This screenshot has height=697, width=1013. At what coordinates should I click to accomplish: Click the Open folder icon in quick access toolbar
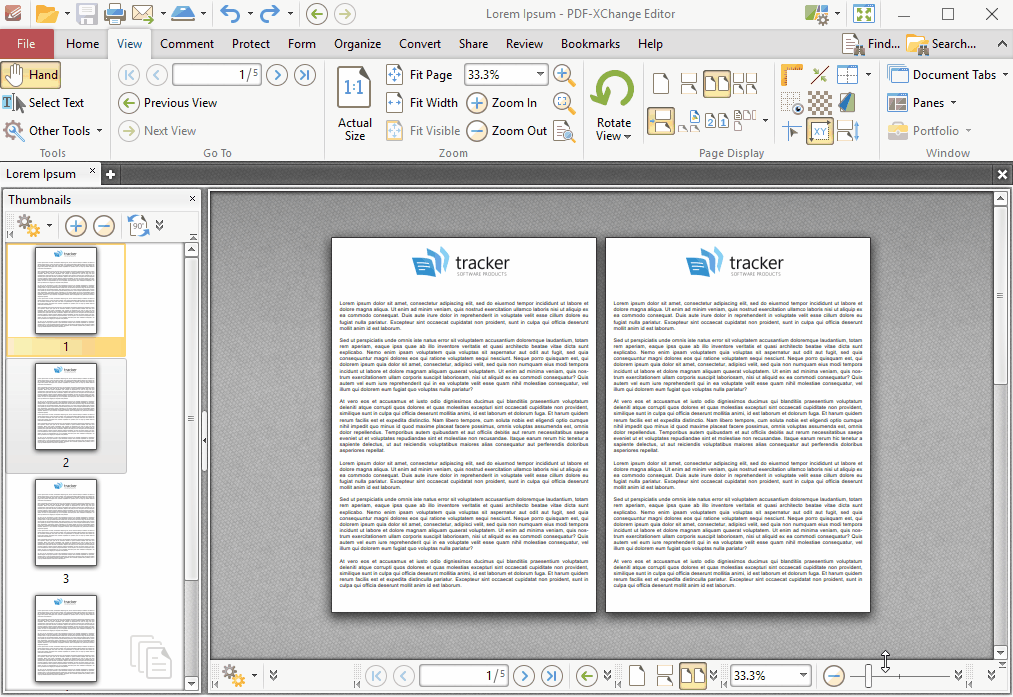pyautogui.click(x=47, y=14)
